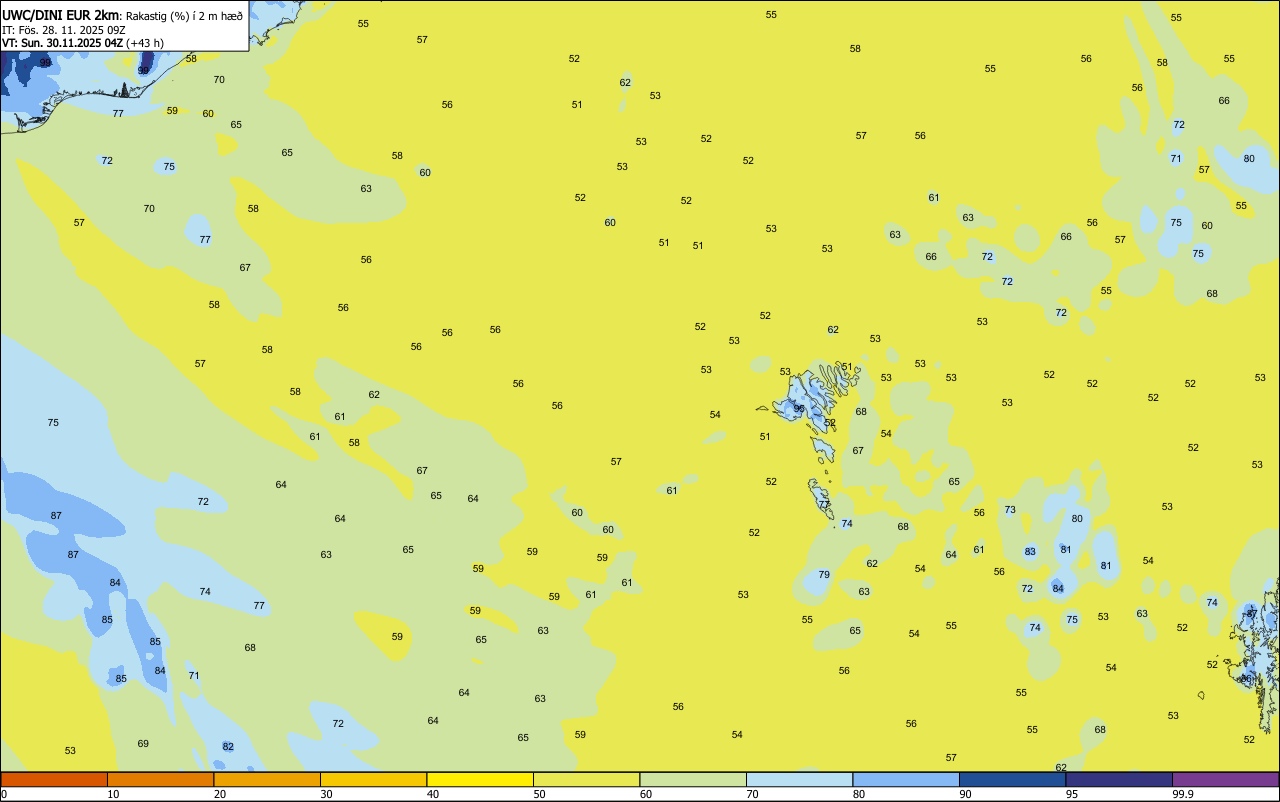Click the '99.9' legend tick label

tap(1183, 794)
